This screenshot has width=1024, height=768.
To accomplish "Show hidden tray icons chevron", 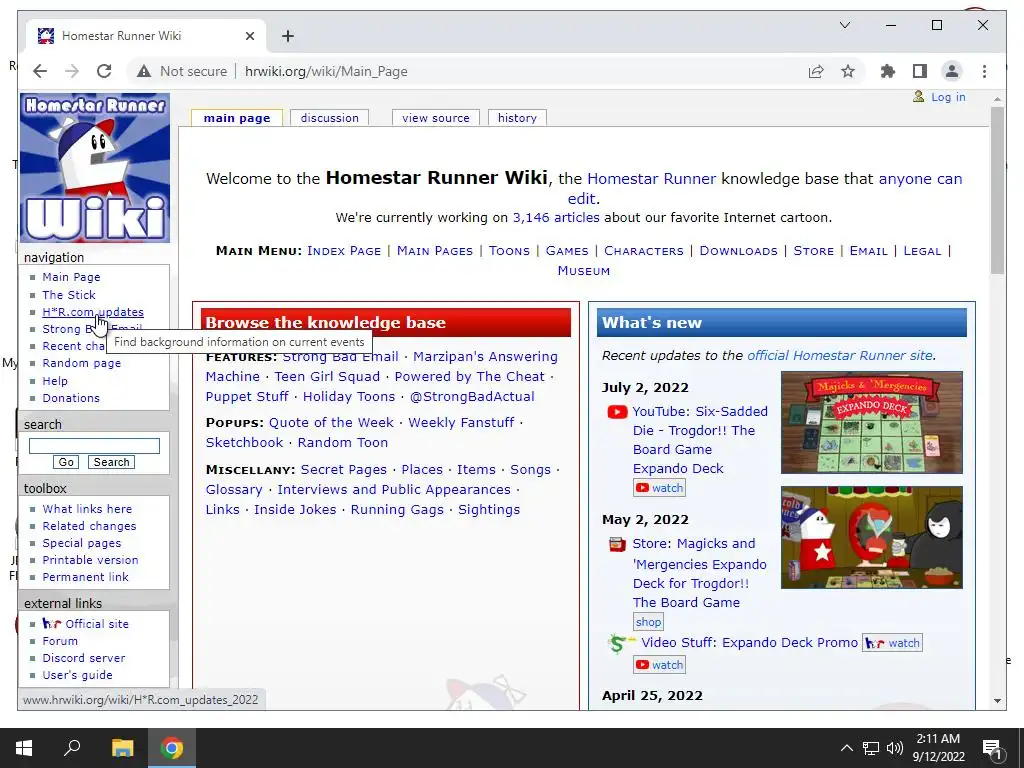I will (x=846, y=748).
